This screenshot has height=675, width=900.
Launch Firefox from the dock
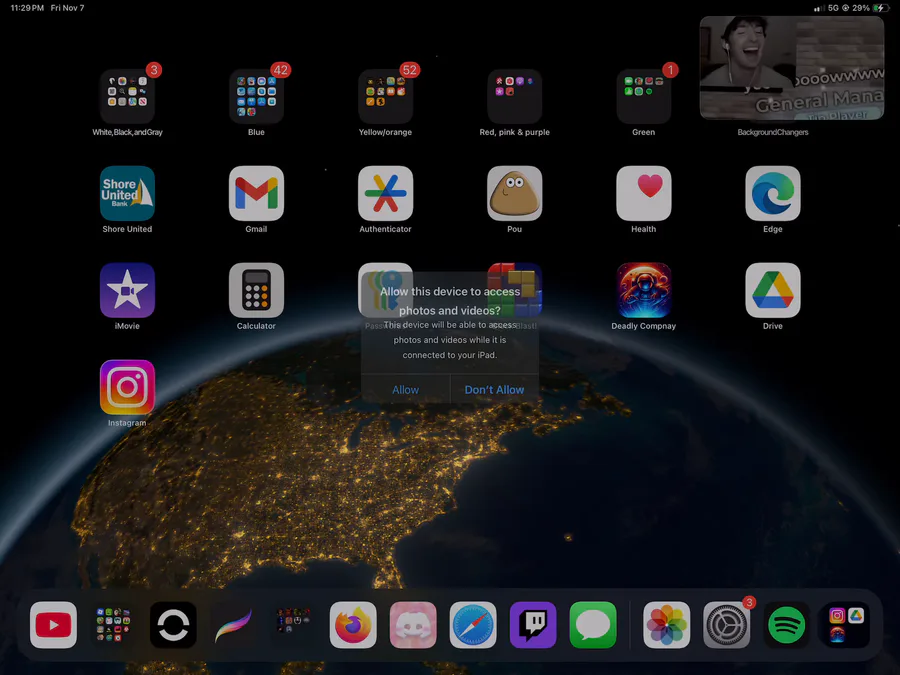pos(353,625)
